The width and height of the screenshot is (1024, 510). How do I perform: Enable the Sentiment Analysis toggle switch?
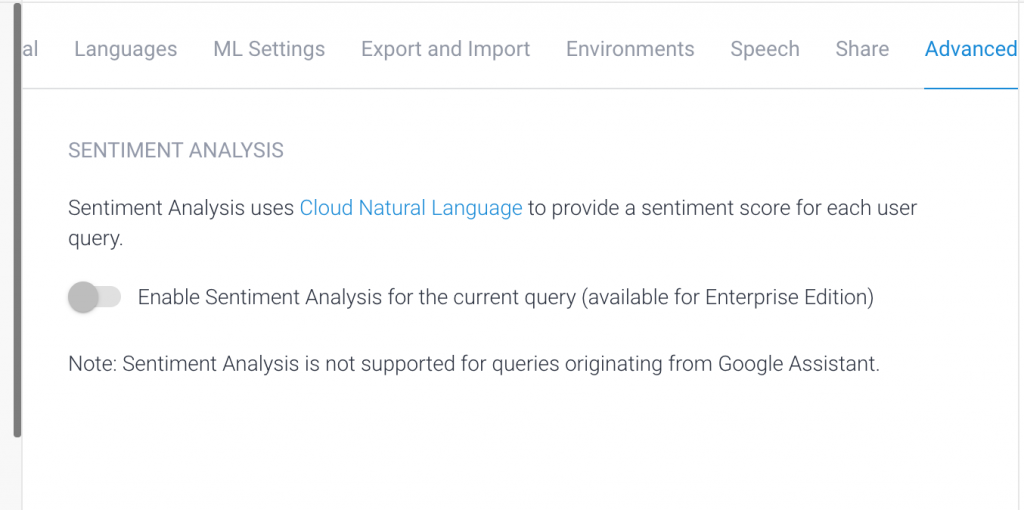[x=94, y=297]
